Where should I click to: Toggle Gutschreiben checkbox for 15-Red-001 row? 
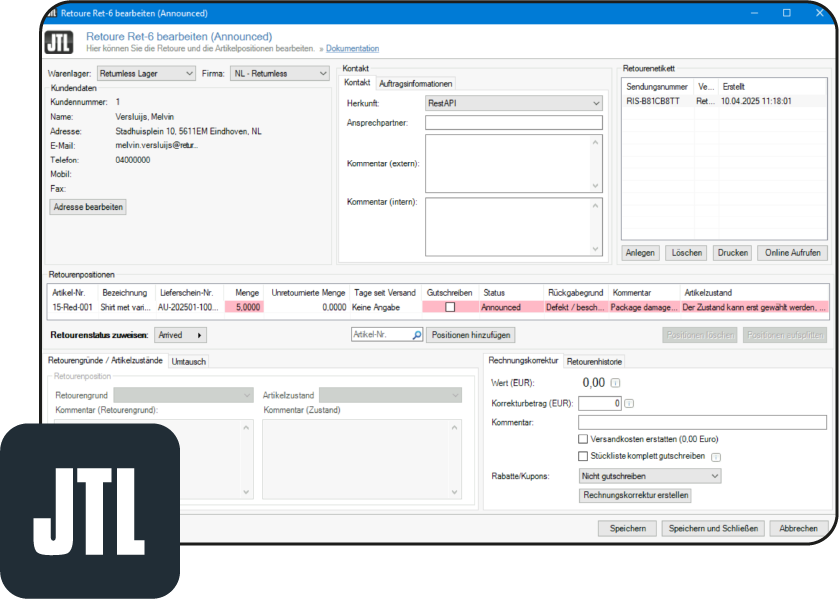[450, 307]
